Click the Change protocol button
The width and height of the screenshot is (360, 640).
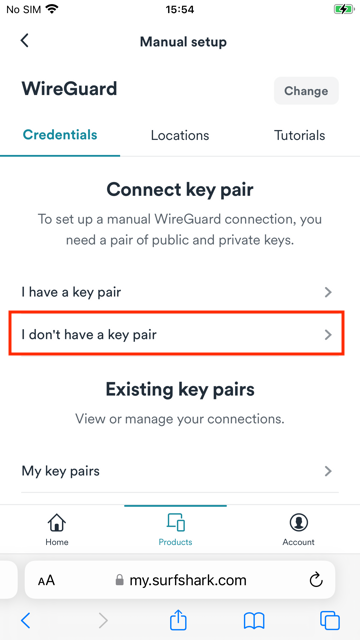pyautogui.click(x=306, y=91)
